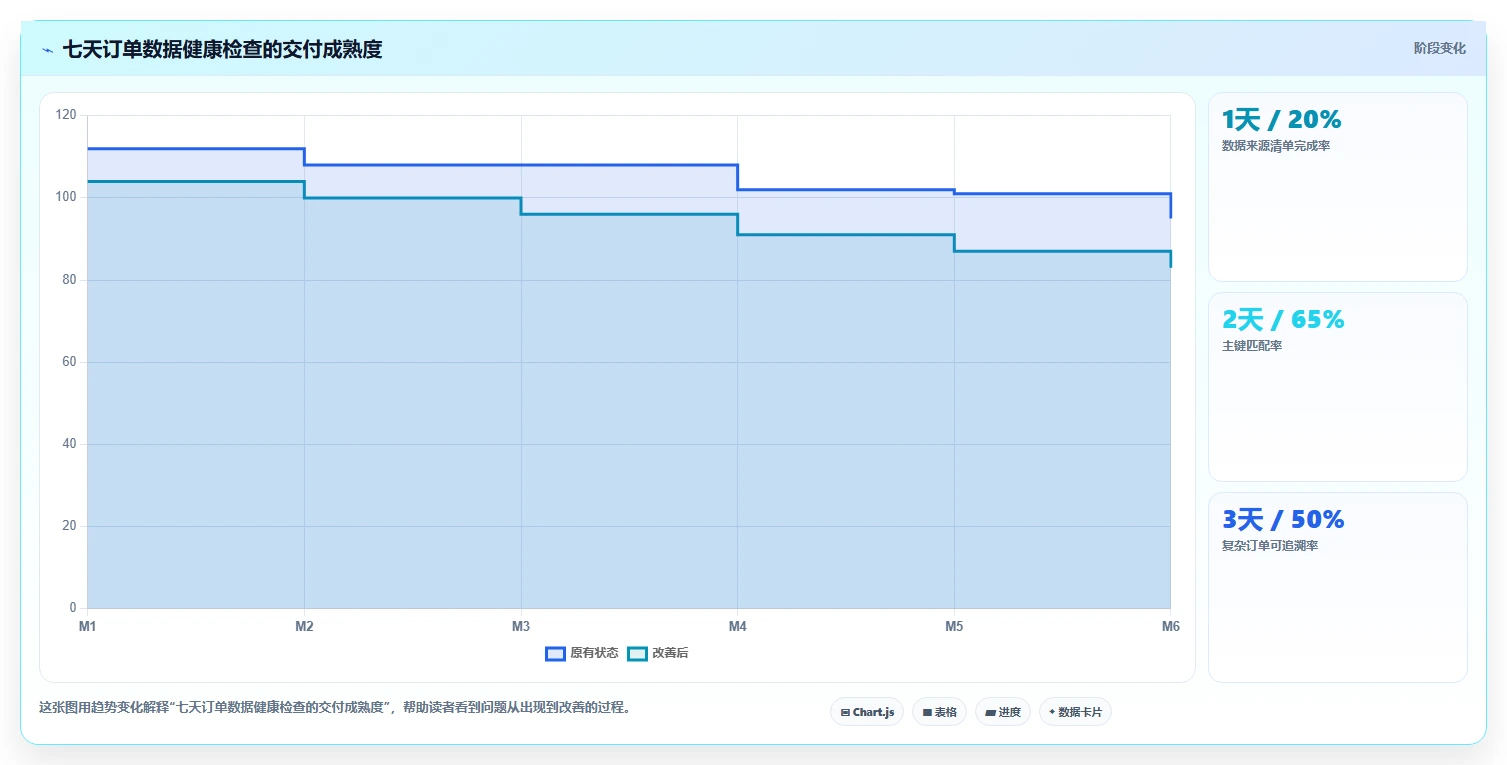Screen dimensions: 1507x765
Task: Click the 表格 tag button
Action: coord(939,712)
